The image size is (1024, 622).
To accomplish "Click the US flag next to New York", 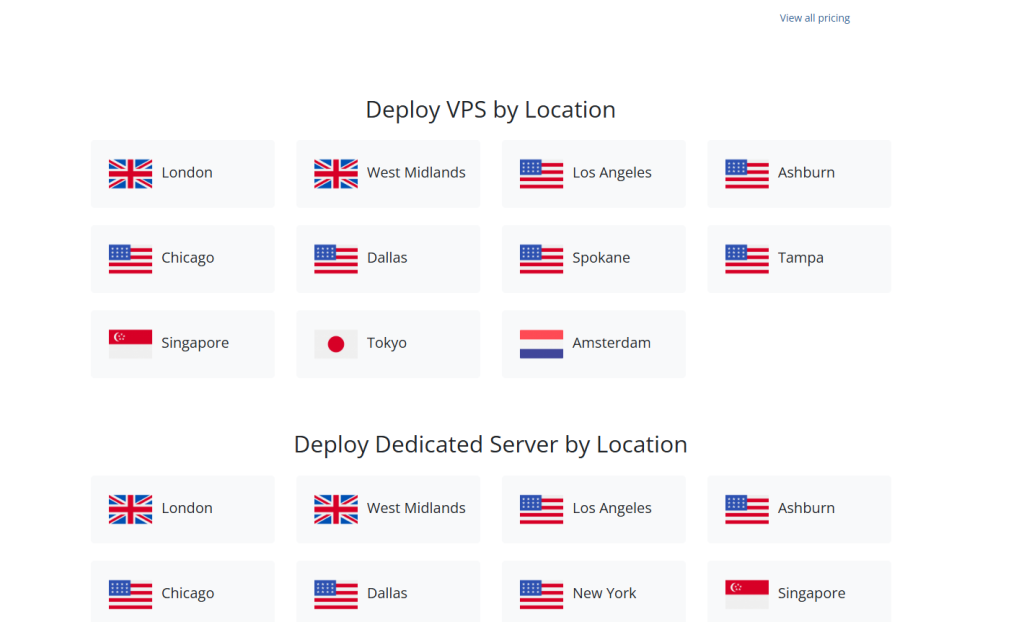I will coord(541,594).
